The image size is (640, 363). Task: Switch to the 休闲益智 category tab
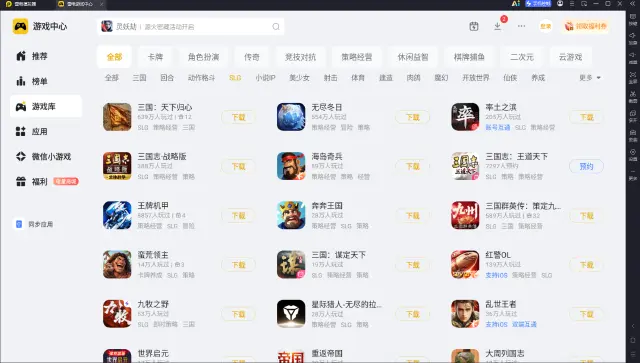pyautogui.click(x=413, y=57)
